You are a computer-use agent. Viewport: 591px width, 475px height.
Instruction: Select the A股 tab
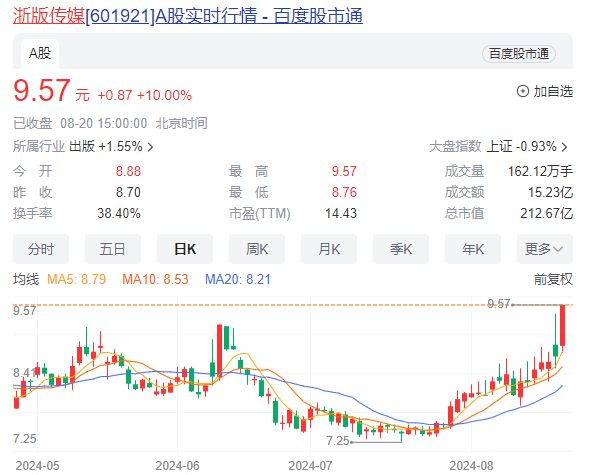click(x=40, y=54)
